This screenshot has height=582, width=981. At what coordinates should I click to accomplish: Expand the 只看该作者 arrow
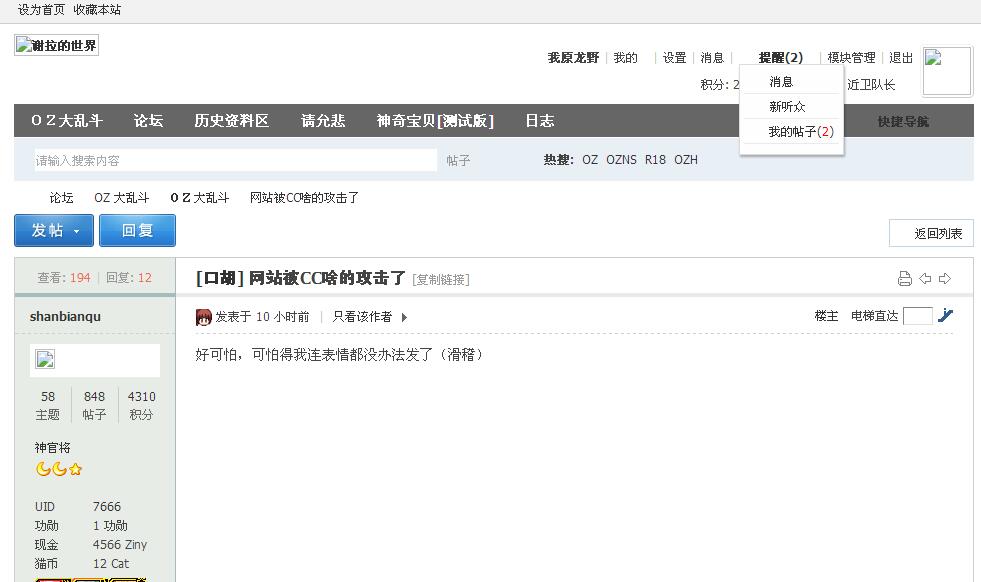coord(404,317)
